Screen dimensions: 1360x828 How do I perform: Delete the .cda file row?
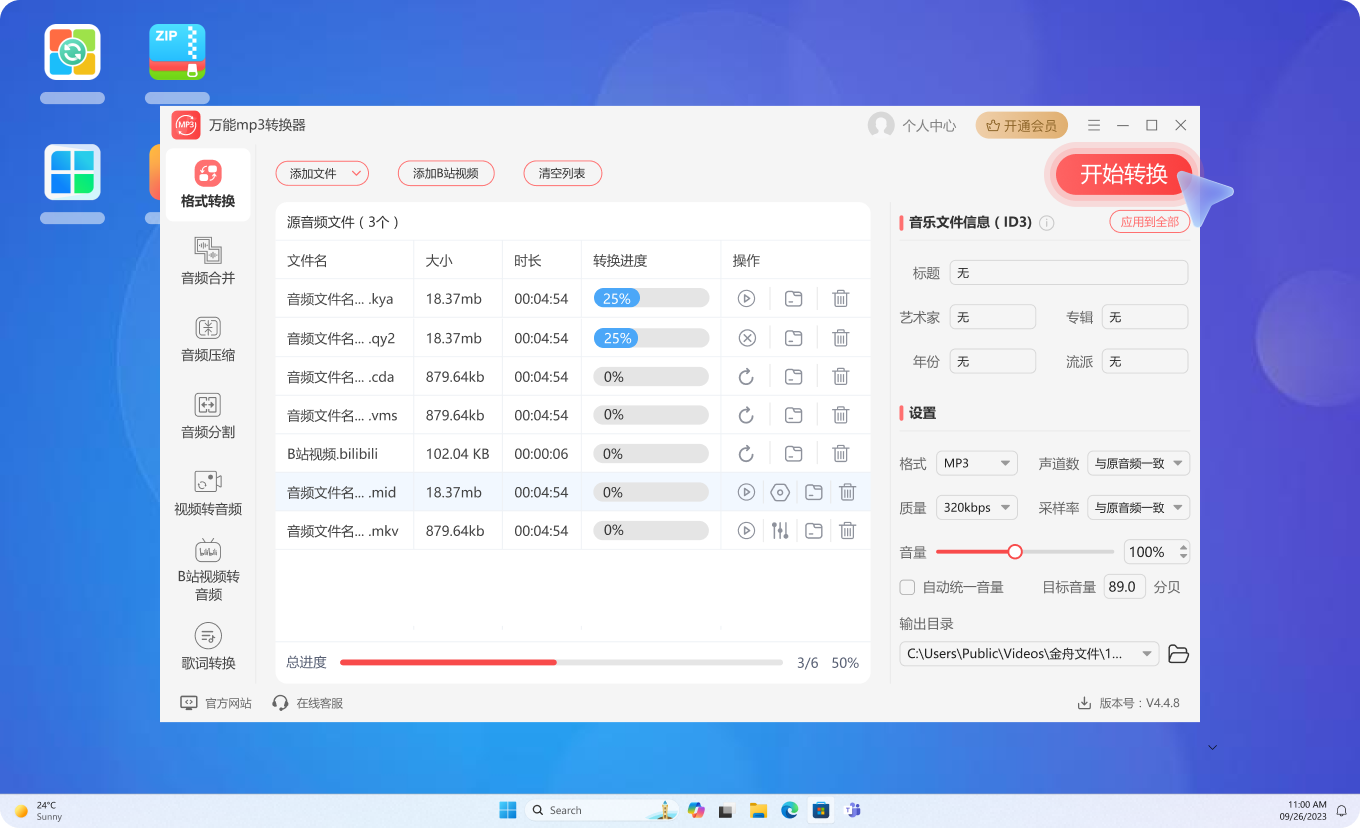pos(841,377)
